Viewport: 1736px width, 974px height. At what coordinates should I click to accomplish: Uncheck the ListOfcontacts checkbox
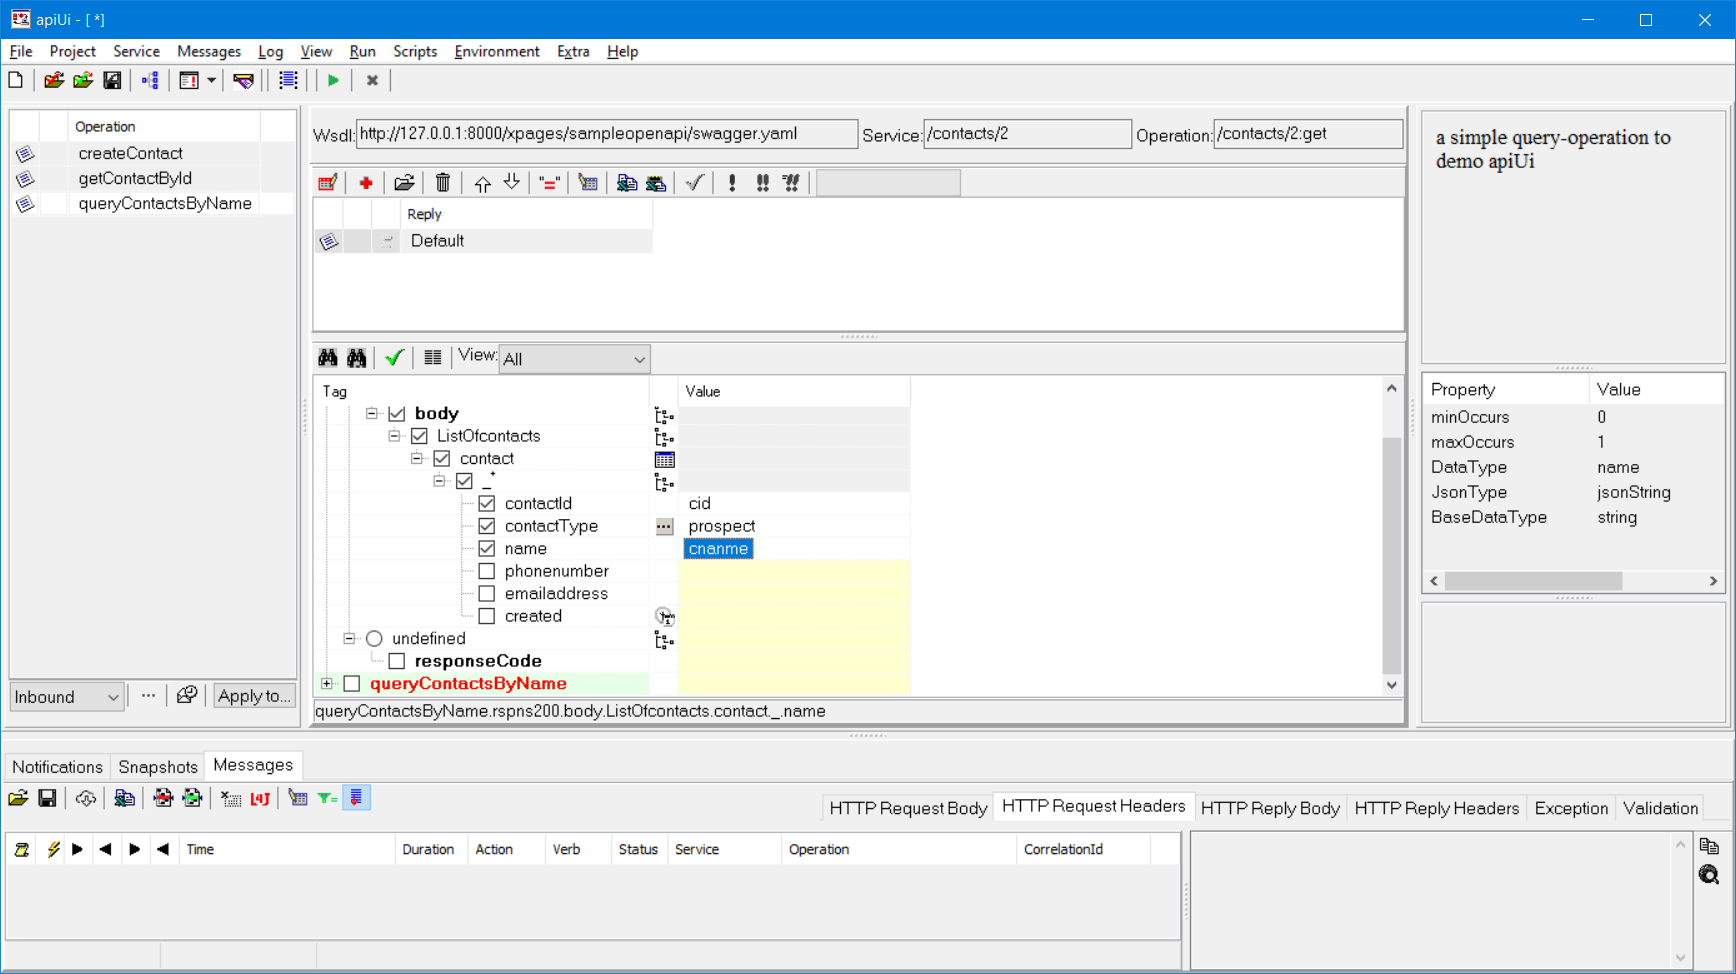(419, 436)
